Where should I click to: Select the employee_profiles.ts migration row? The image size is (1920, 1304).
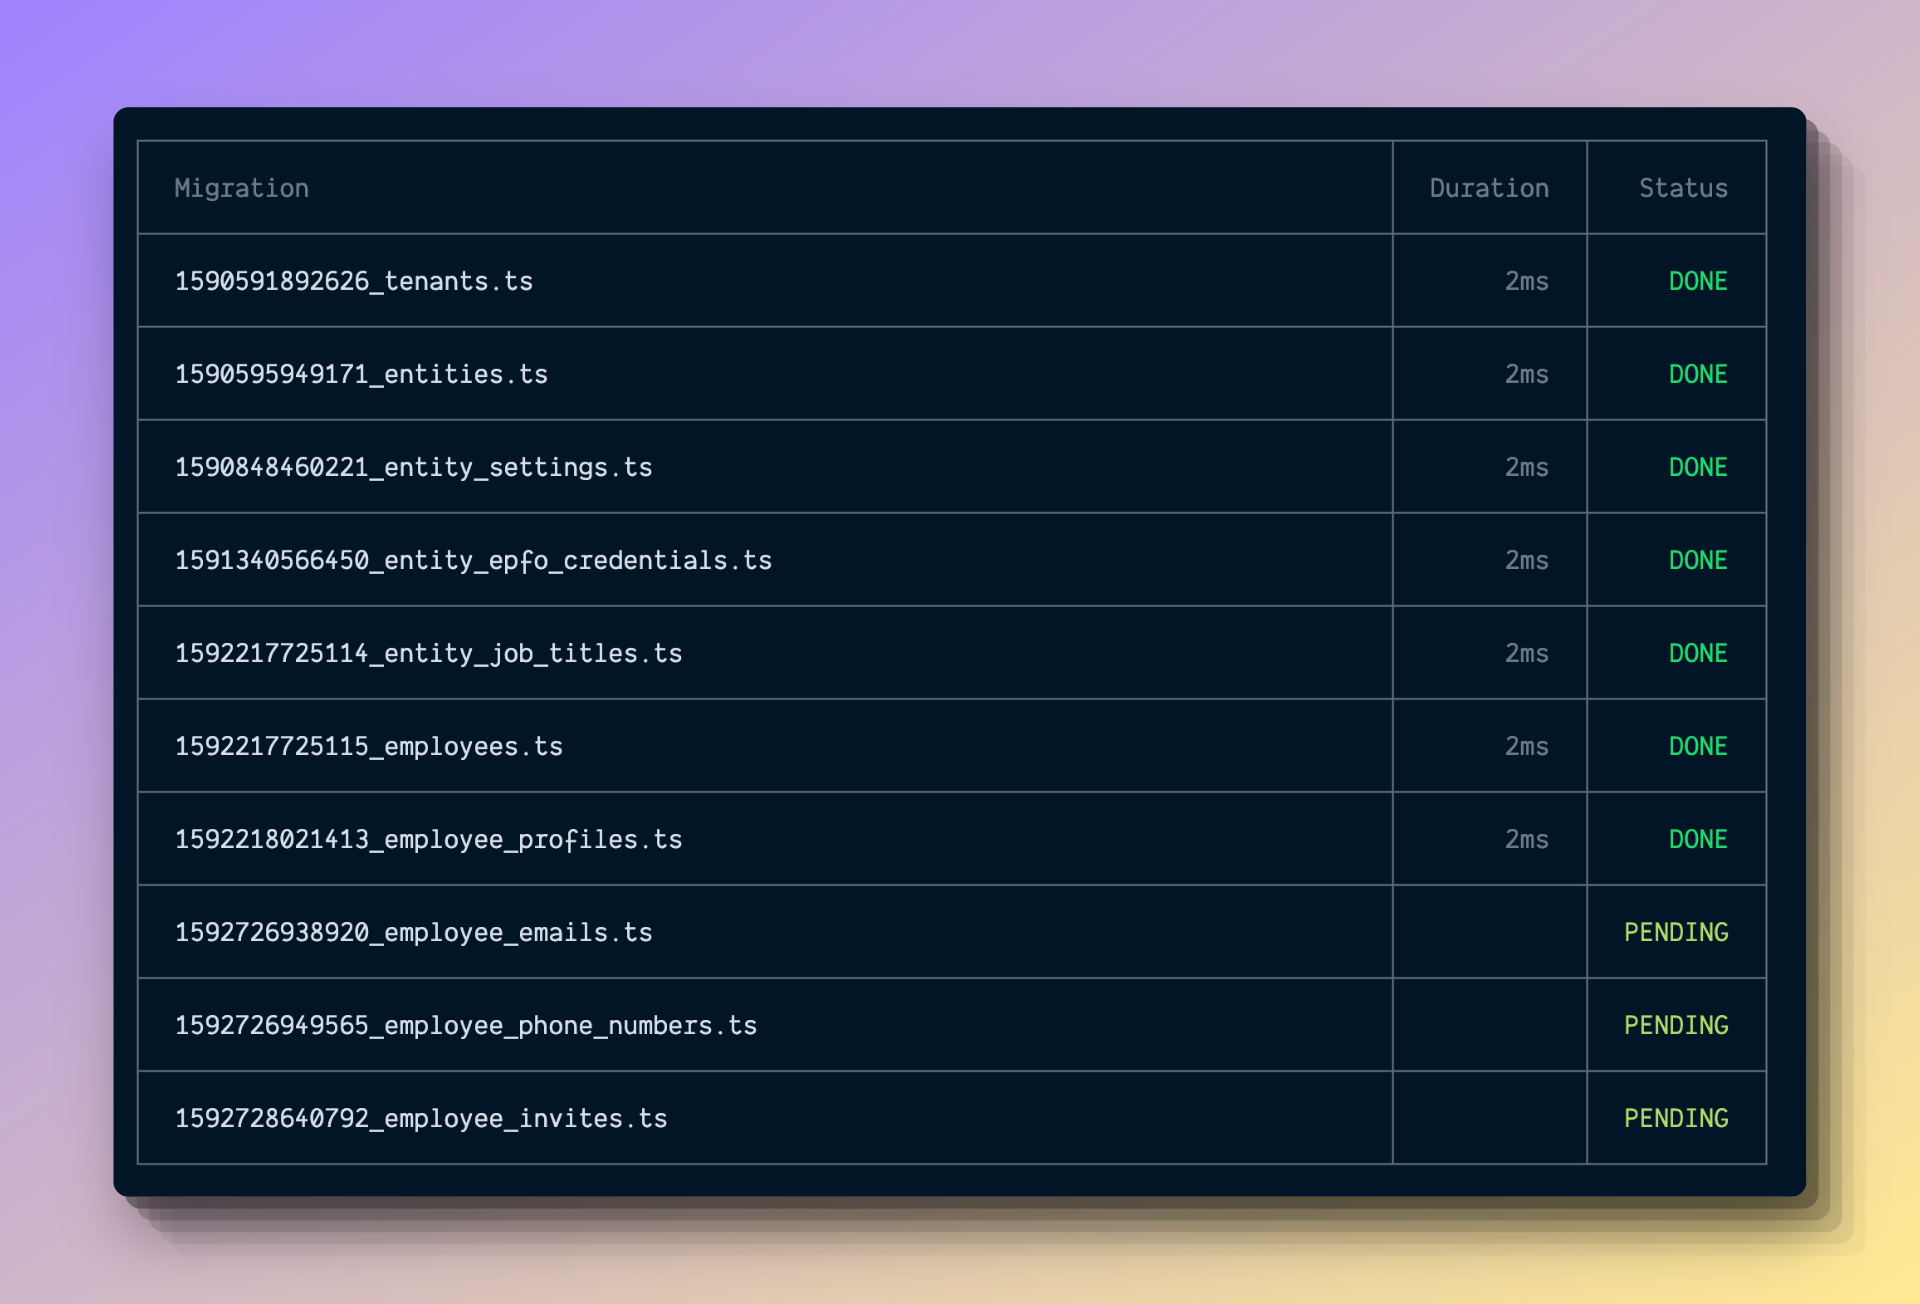pos(428,839)
